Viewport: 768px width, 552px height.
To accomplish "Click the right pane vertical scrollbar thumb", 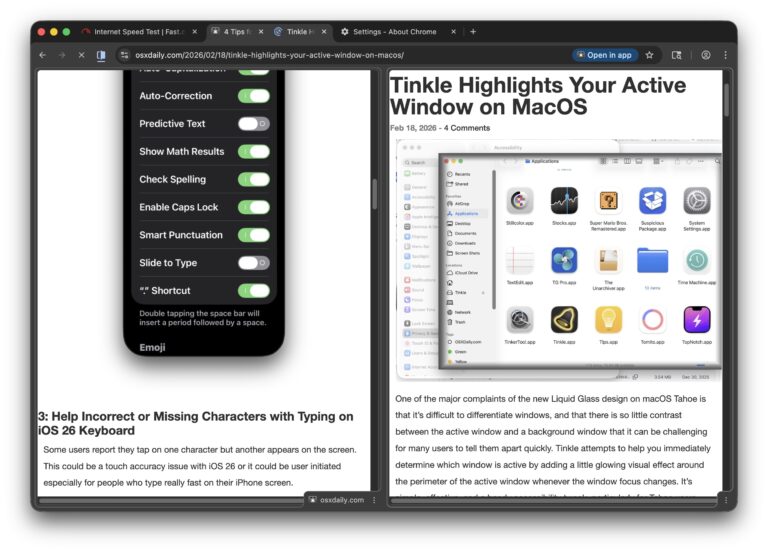I will coord(726,100).
